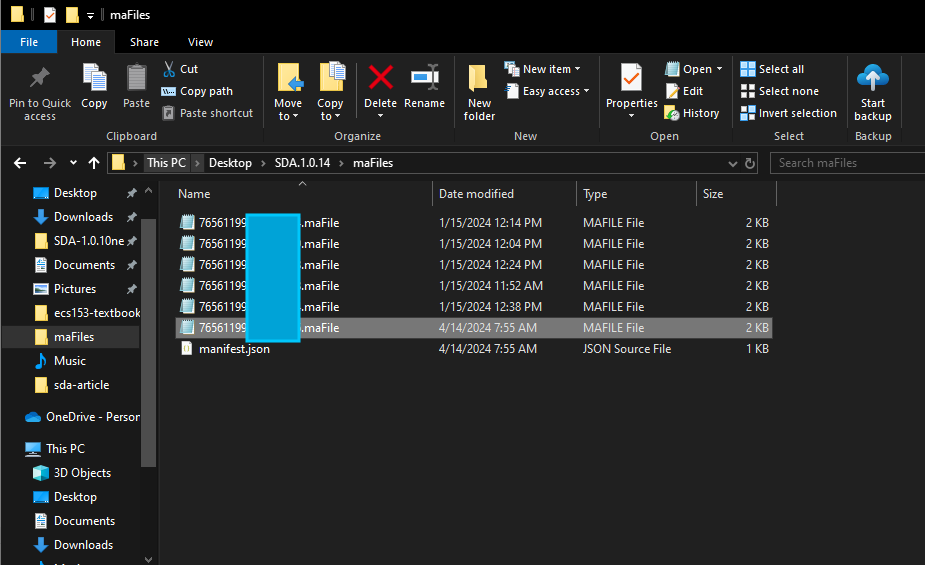Open the recent locations dropdown arrow
The image size is (925, 565).
tap(73, 163)
